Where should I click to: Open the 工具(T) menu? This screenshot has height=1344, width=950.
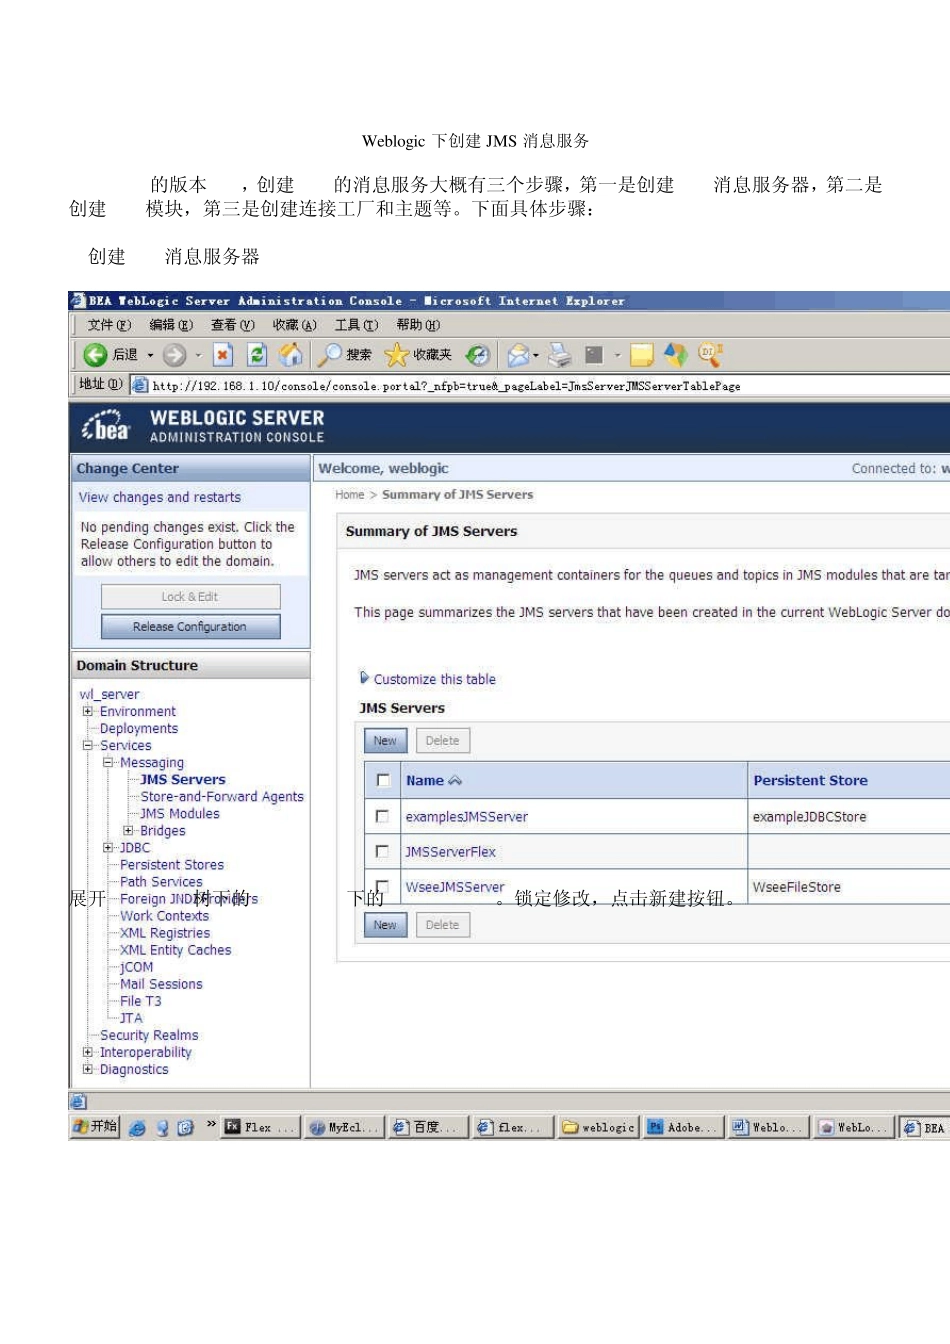click(x=356, y=325)
